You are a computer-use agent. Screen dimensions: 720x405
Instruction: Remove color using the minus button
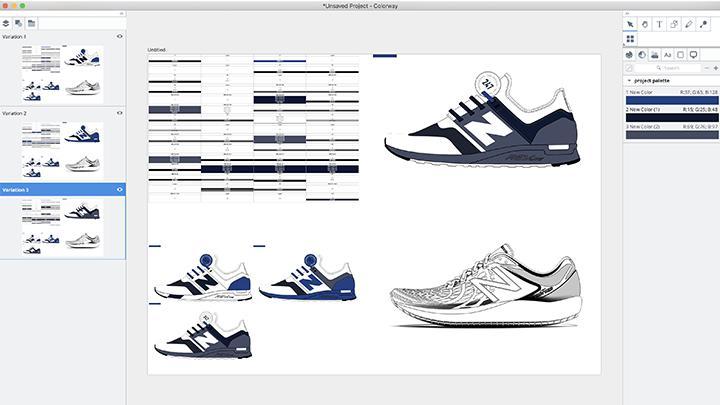pyautogui.click(x=704, y=67)
